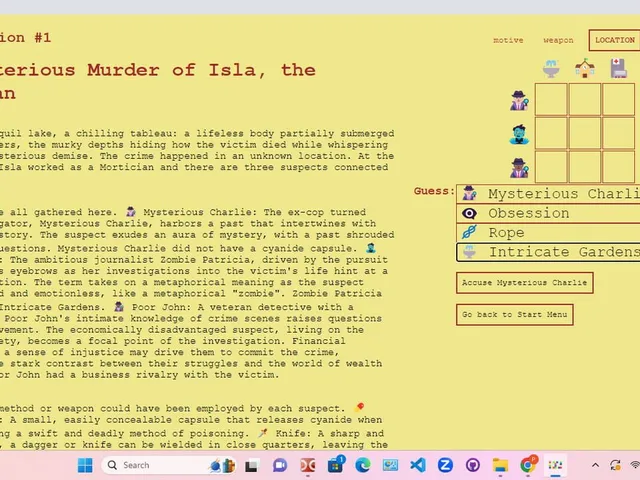Viewport: 640px width, 480px height.
Task: Mark grid cell for light-skinned detective and hospital
Action: pos(618,100)
